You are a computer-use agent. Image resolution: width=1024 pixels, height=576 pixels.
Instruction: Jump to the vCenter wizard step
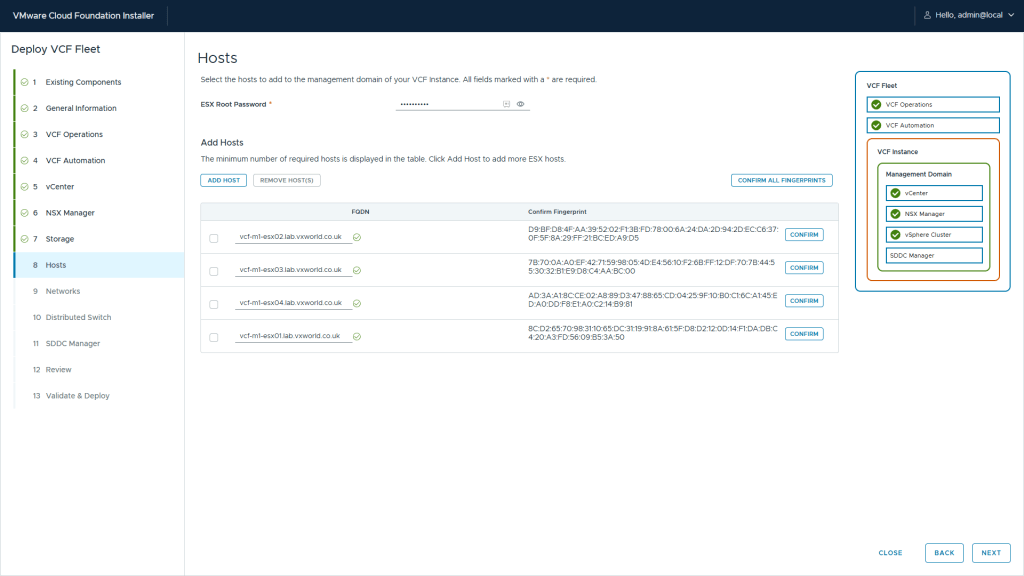pyautogui.click(x=59, y=186)
